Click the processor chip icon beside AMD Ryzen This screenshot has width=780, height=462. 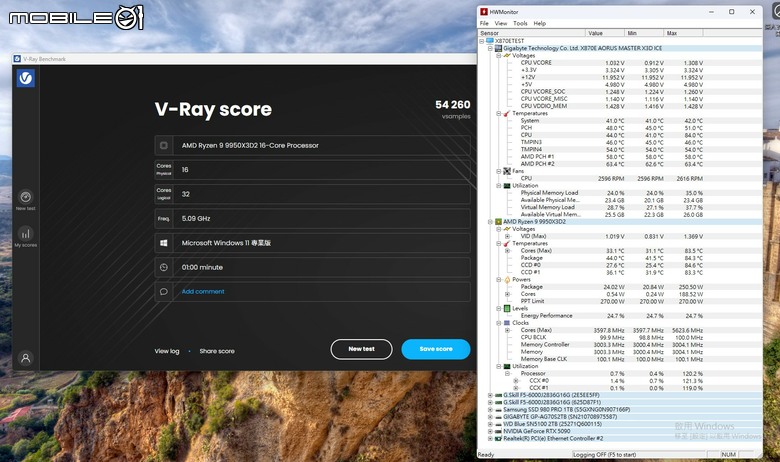164,145
